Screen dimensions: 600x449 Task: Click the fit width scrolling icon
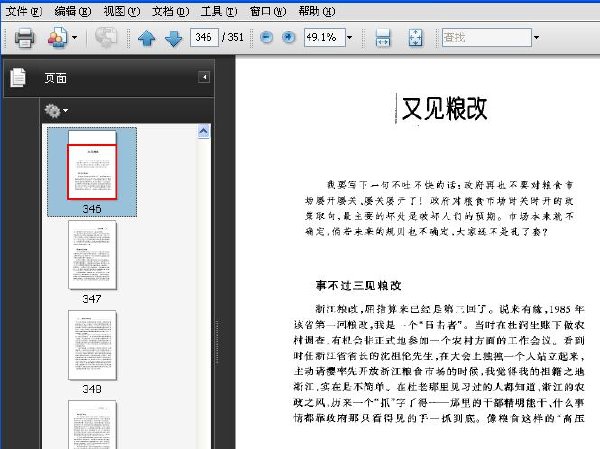(383, 38)
